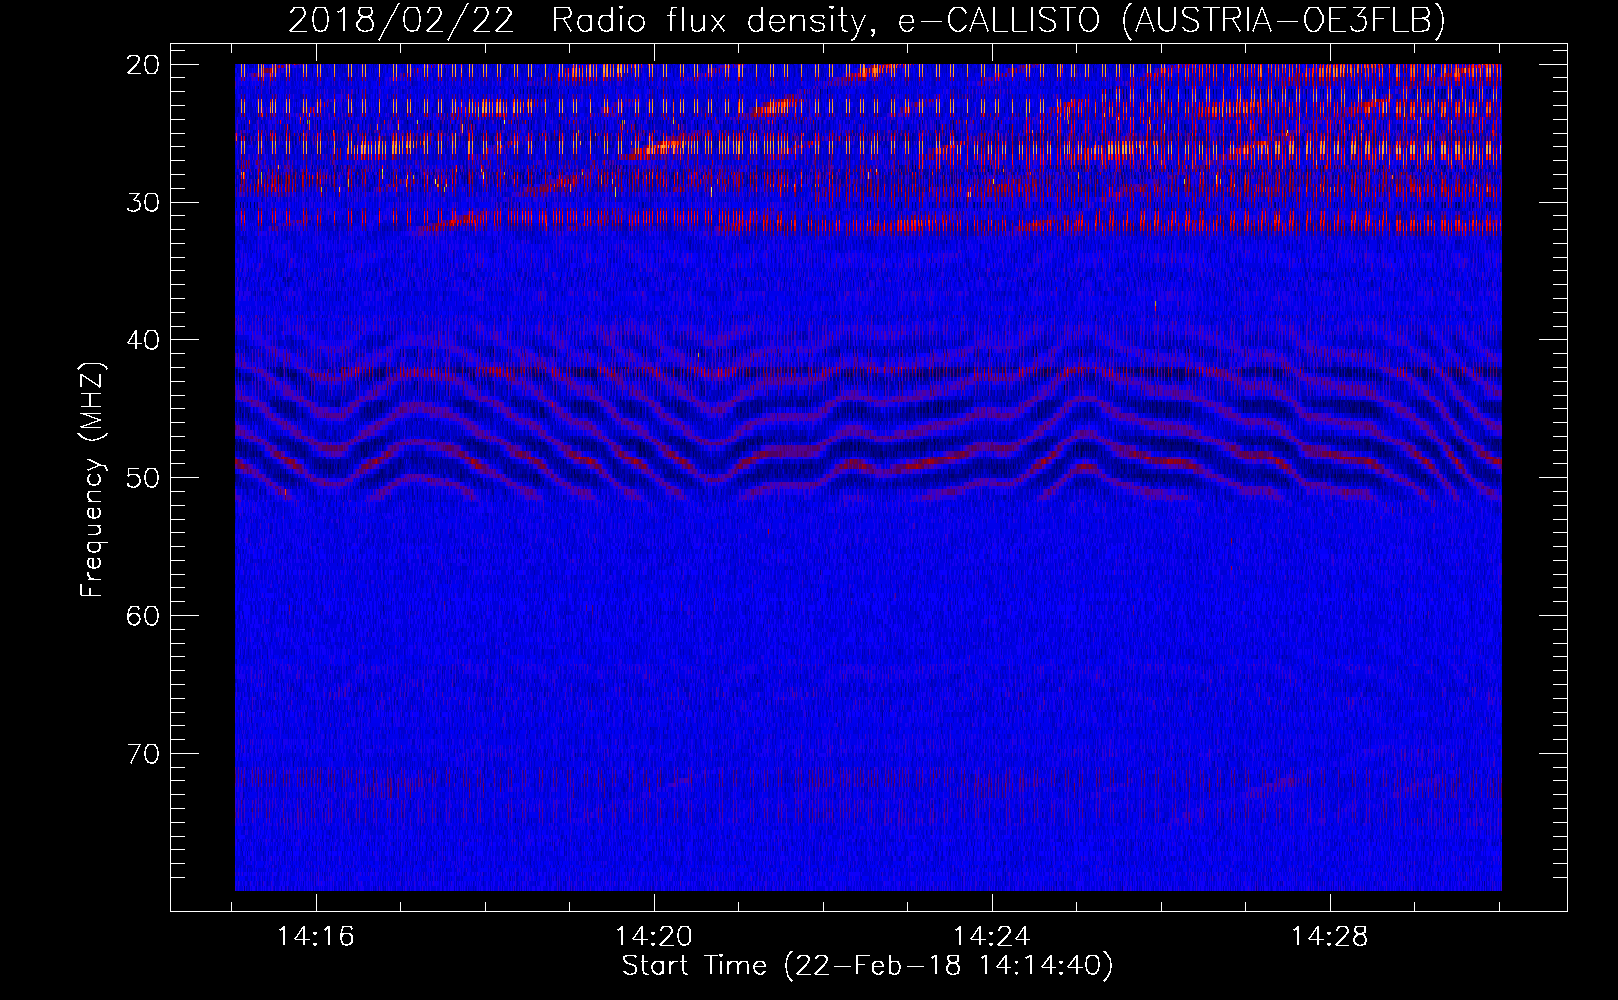This screenshot has height=1000, width=1618.
Task: Click the 14:24 time tick label
Action: [x=991, y=937]
